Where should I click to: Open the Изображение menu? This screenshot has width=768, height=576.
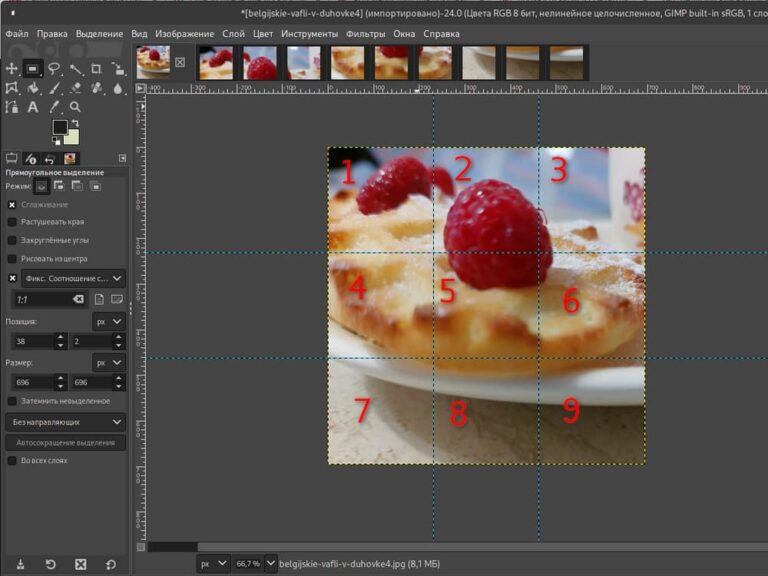tap(185, 34)
